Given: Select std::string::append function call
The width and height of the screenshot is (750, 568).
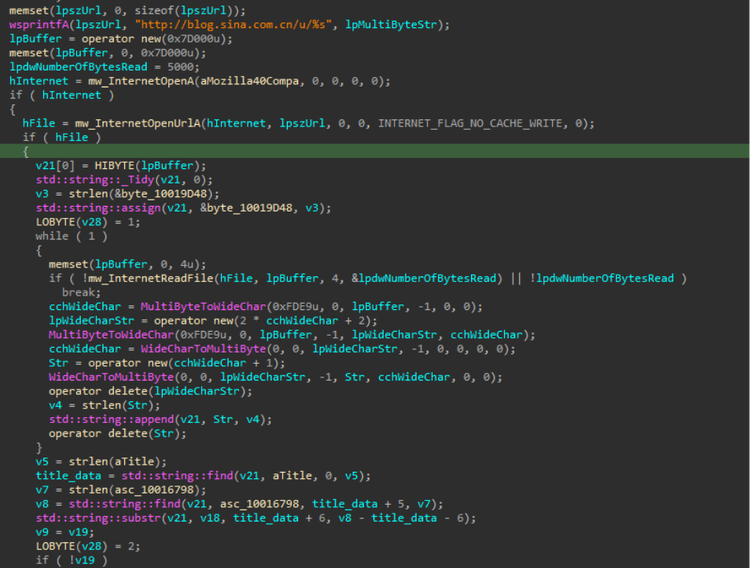Looking at the screenshot, I should [101, 419].
